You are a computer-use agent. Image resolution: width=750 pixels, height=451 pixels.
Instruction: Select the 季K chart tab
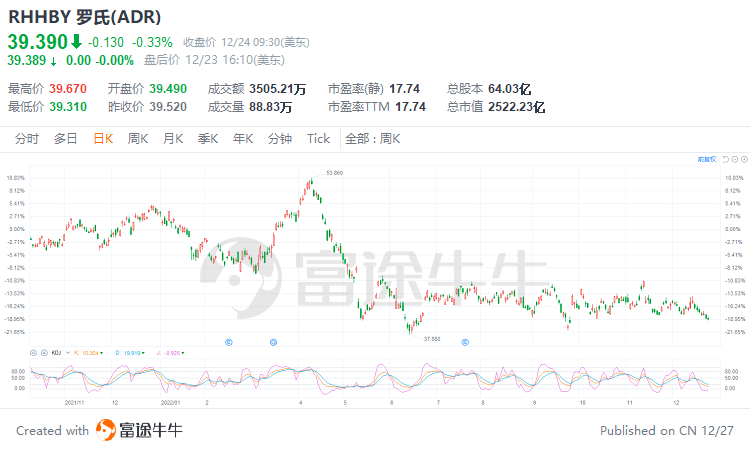208,139
